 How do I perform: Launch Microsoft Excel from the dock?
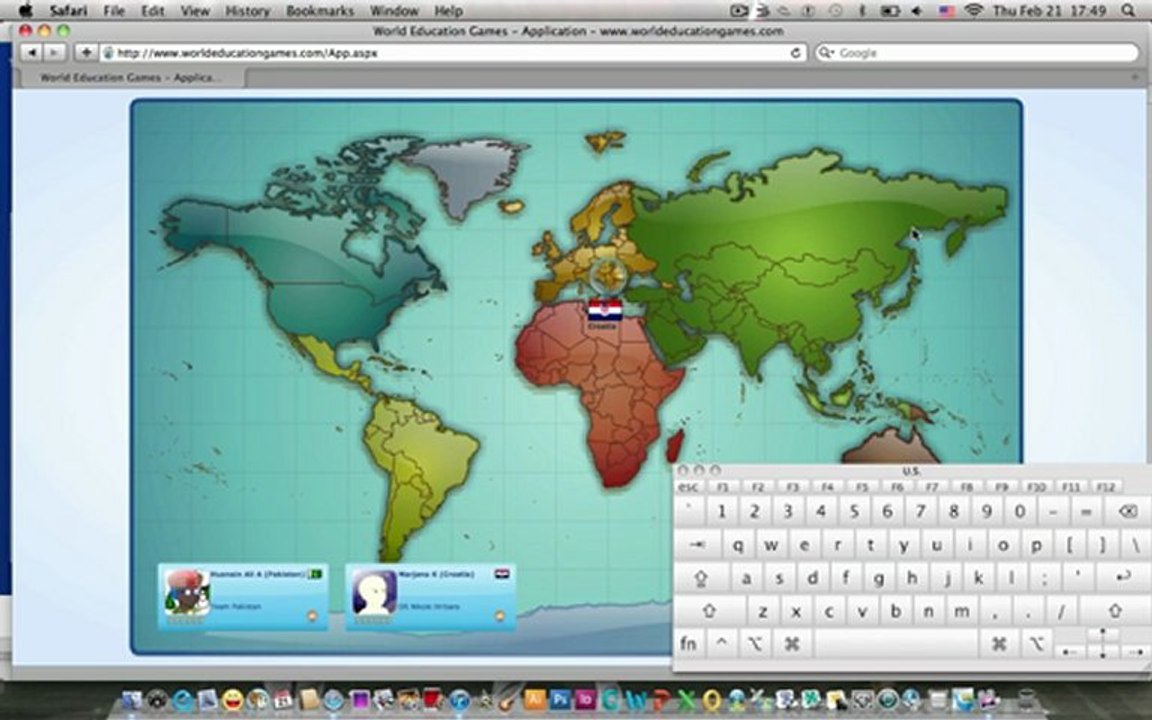point(686,699)
